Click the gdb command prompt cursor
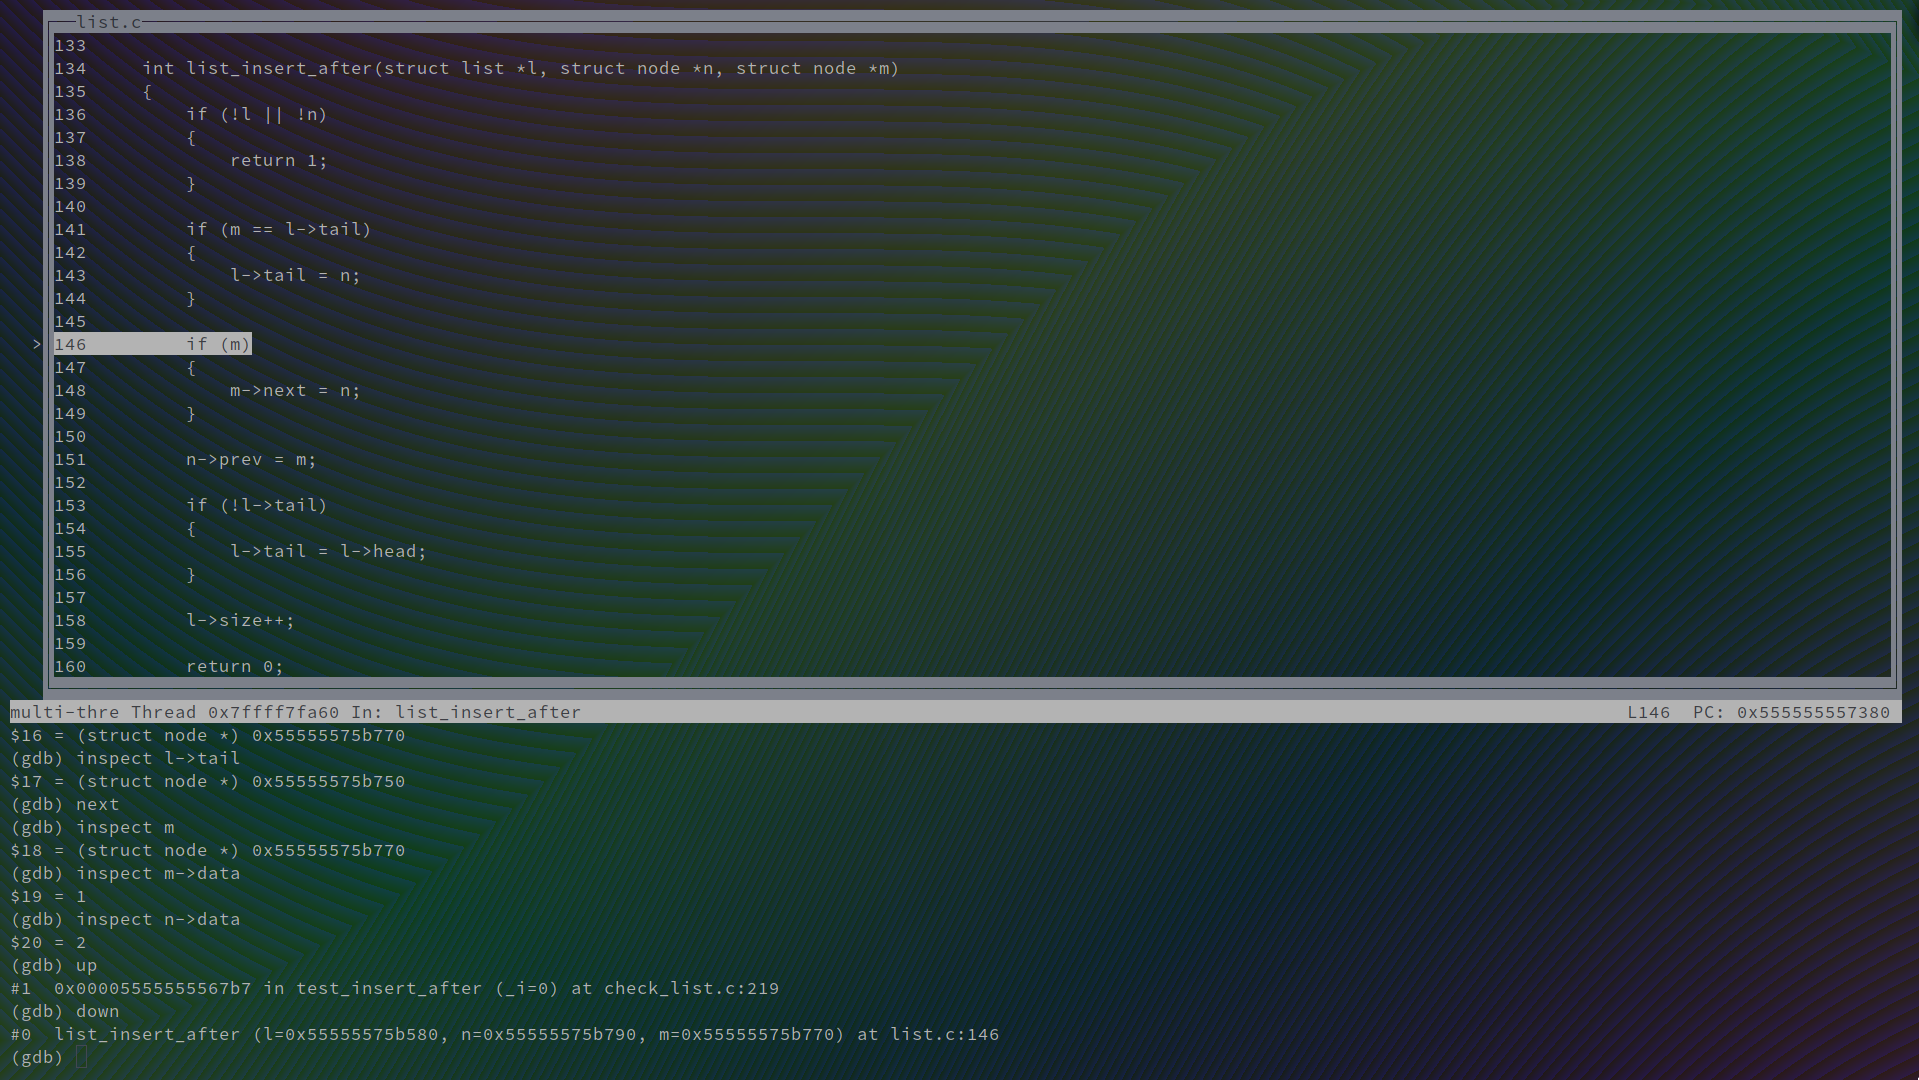This screenshot has width=1919, height=1080. tap(81, 1057)
